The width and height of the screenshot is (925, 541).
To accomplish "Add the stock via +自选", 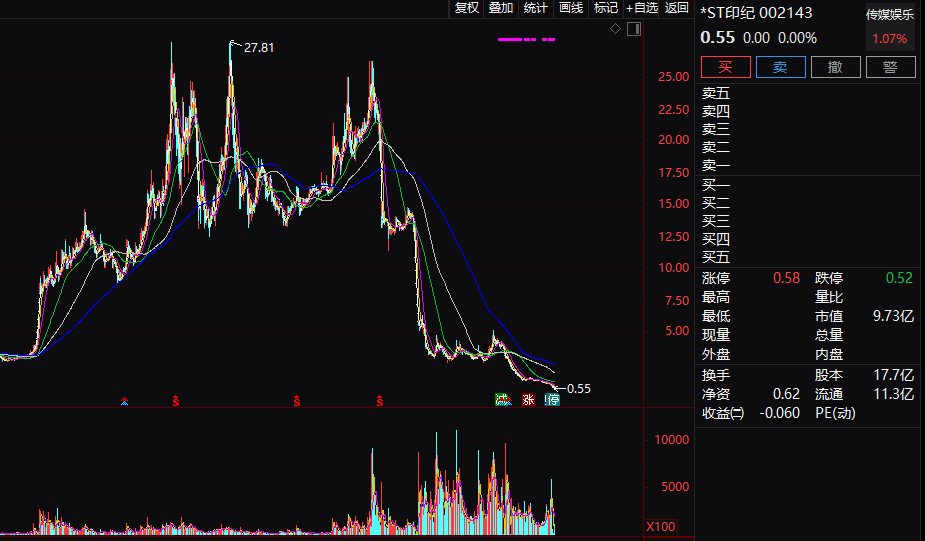I will pos(642,8).
